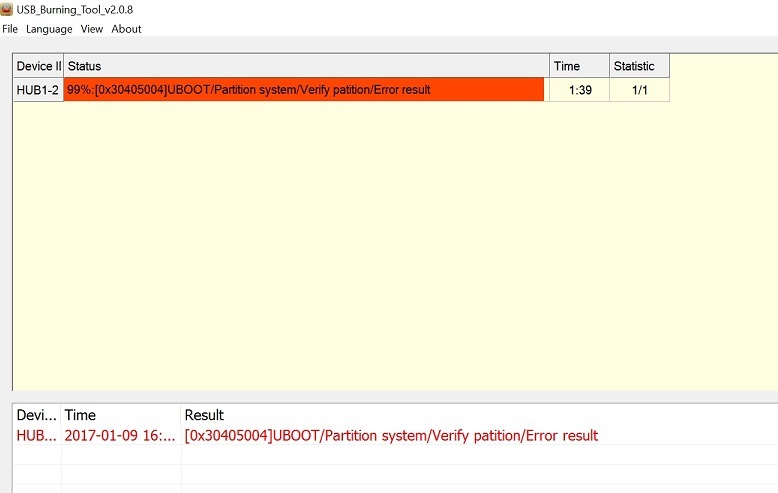Screen dimensions: 778x493
Task: Click the log result error message text
Action: coord(391,435)
